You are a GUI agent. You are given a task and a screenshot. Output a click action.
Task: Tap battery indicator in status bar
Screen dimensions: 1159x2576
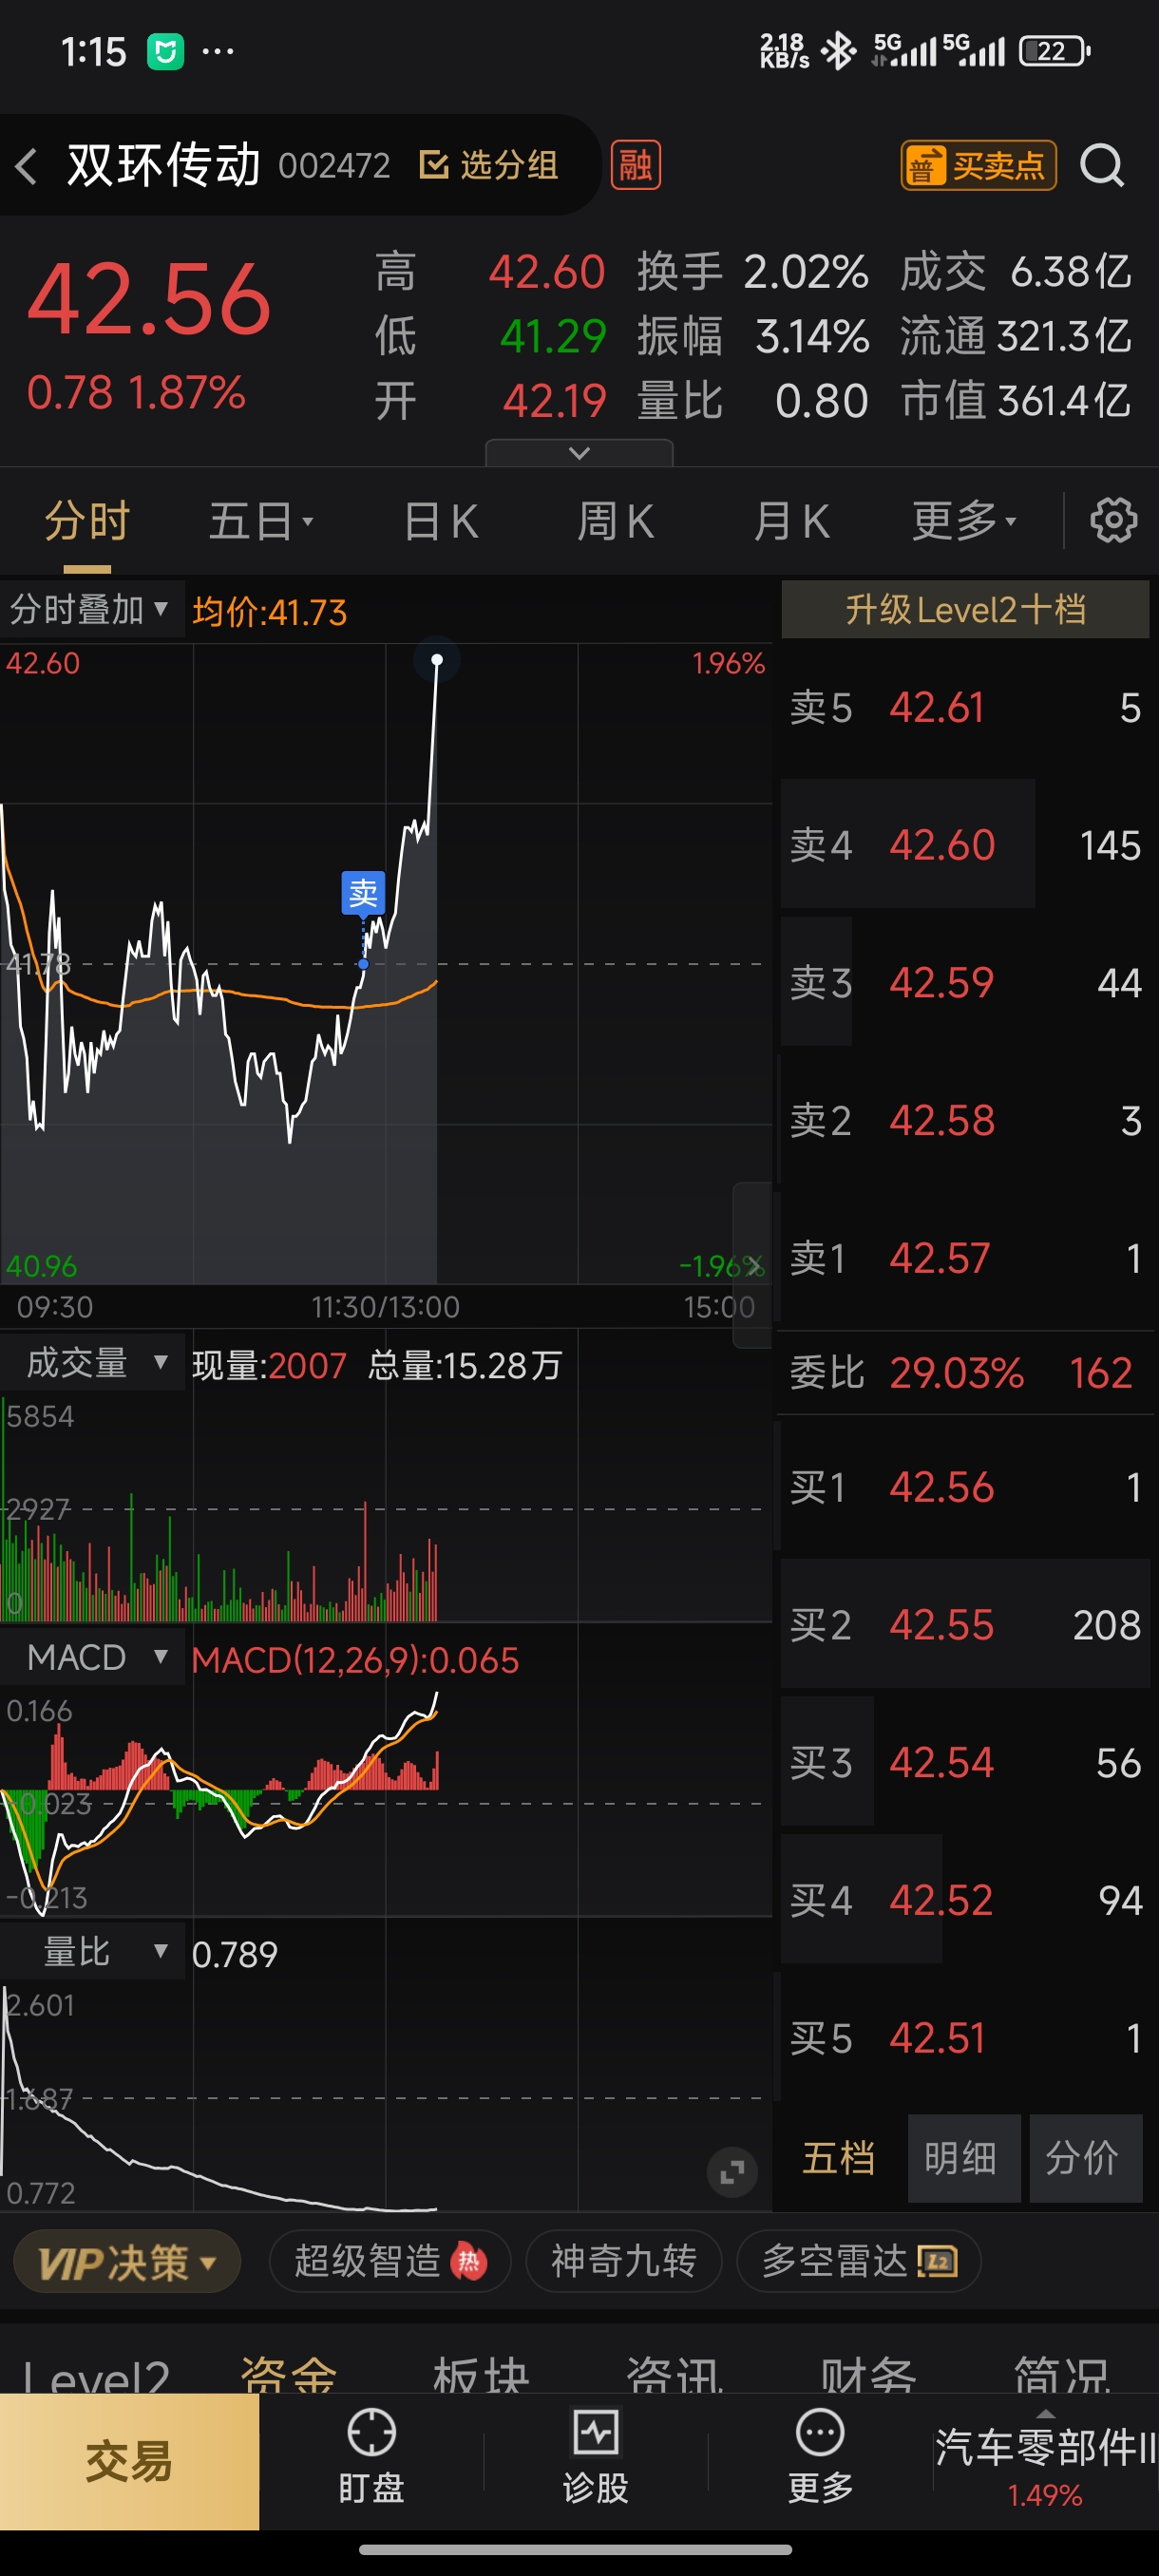click(1054, 51)
